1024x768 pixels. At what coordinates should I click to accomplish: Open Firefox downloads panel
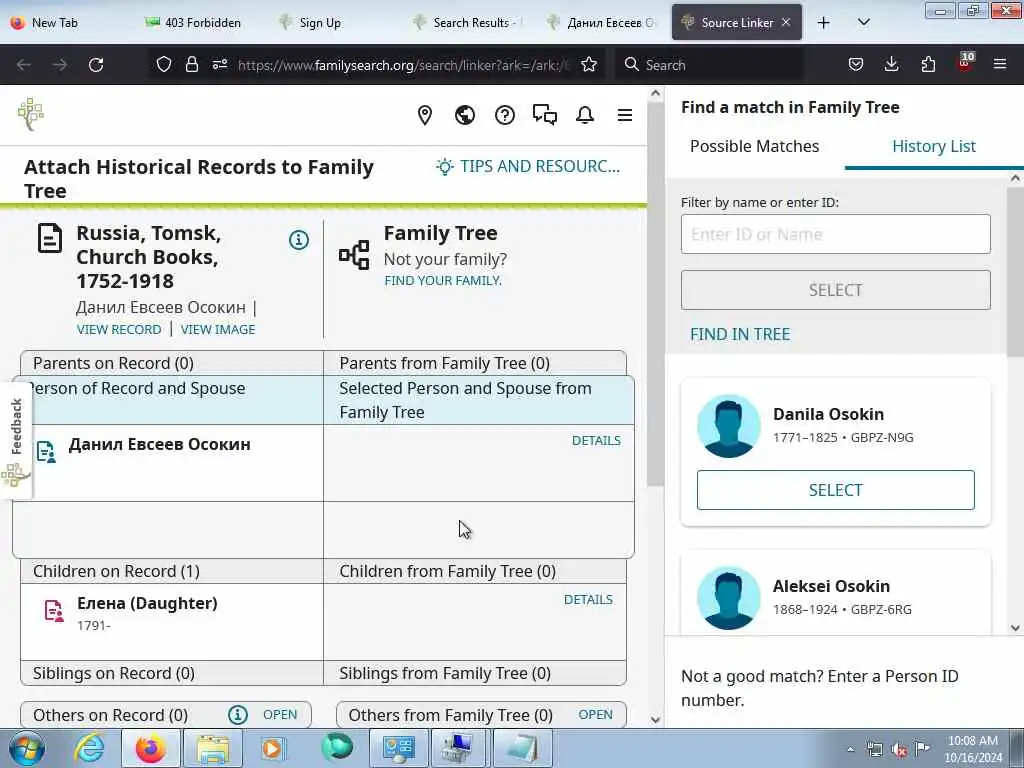[x=891, y=65]
